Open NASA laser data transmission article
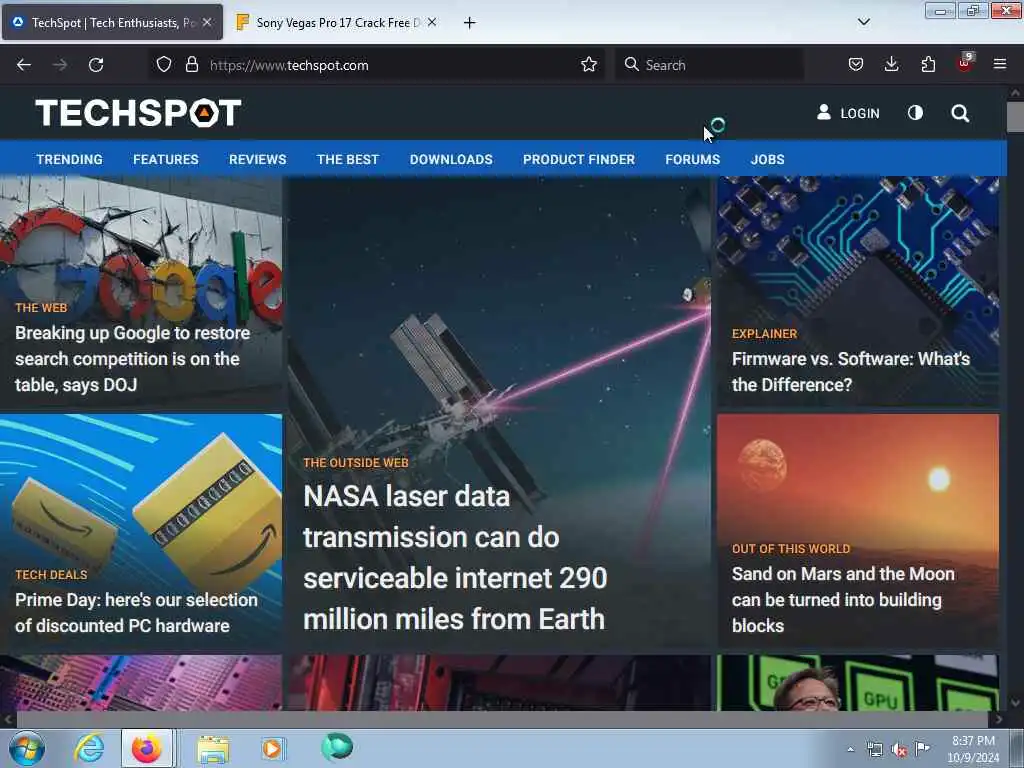This screenshot has height=768, width=1024. (455, 557)
